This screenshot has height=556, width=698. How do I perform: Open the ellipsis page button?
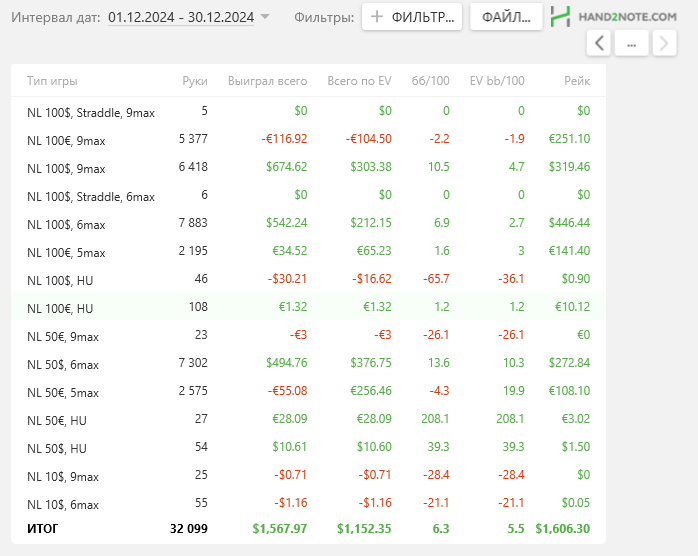point(631,43)
